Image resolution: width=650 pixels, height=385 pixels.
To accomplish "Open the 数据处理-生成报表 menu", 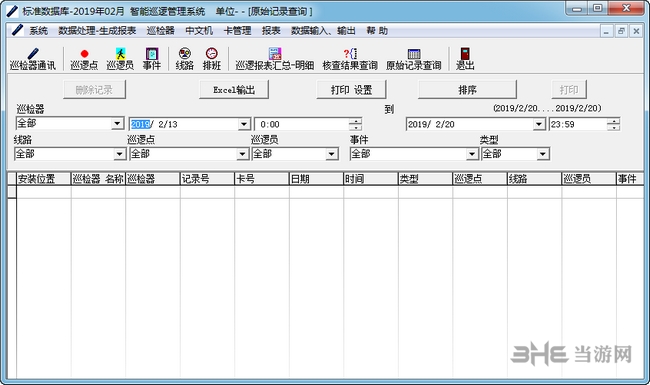I will coord(97,31).
